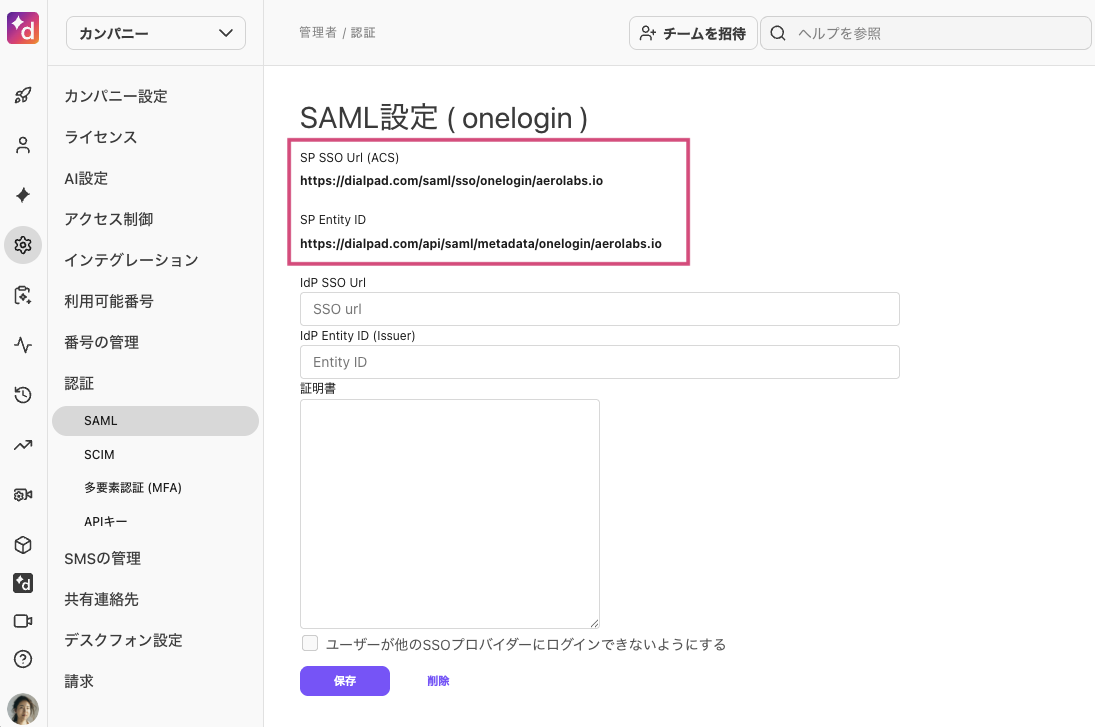
Task: Open カンパニー設定 in the menu
Action: [116, 96]
